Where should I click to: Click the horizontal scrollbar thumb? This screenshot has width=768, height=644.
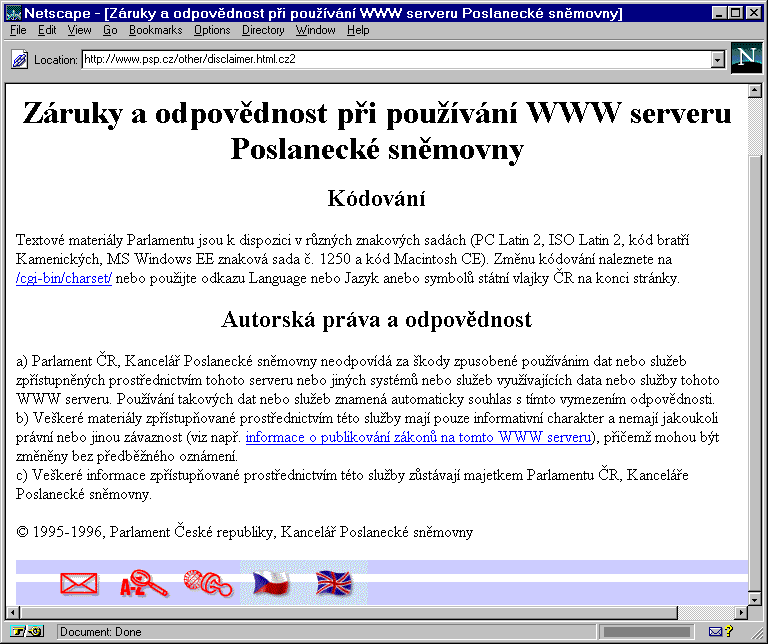(348, 612)
